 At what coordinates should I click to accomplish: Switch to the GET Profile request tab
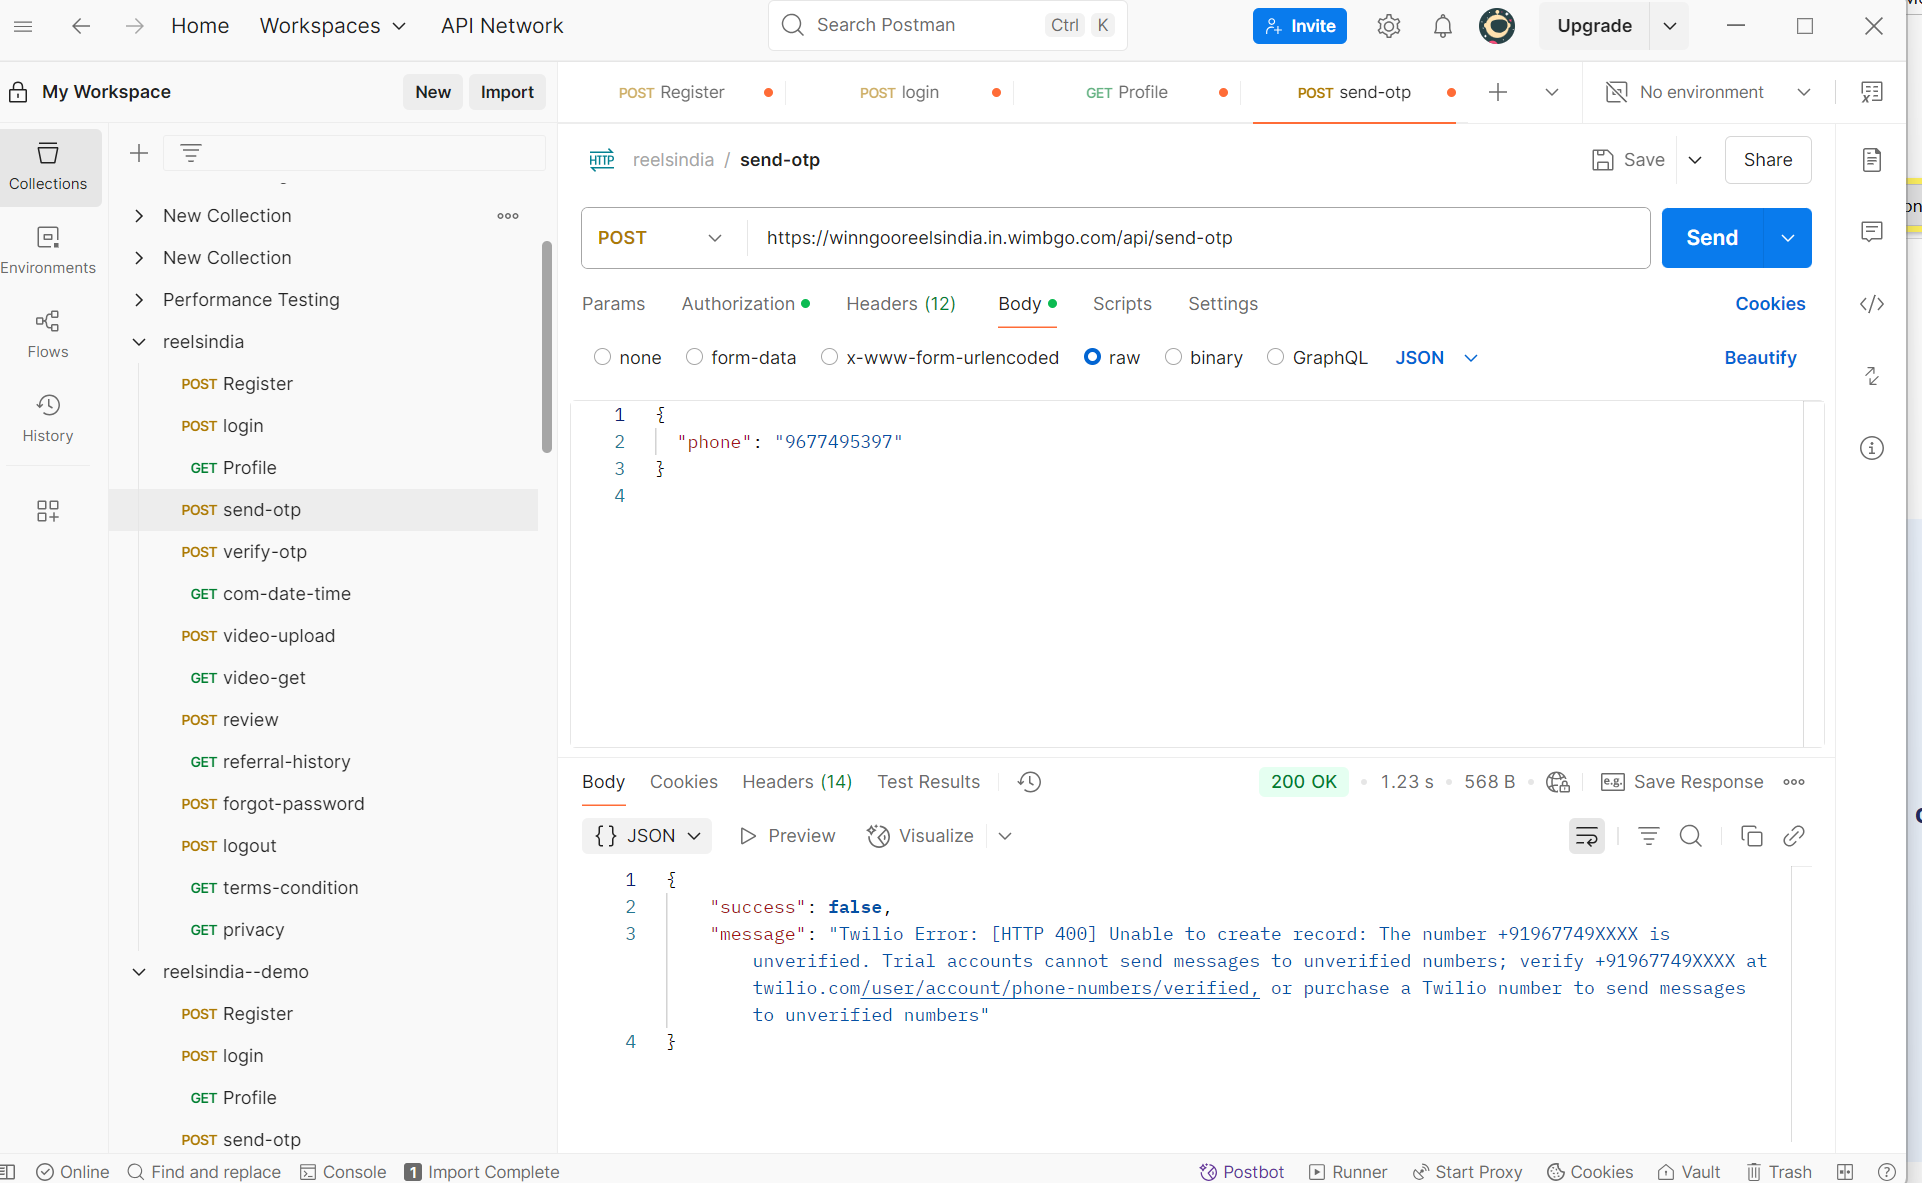coord(1127,92)
